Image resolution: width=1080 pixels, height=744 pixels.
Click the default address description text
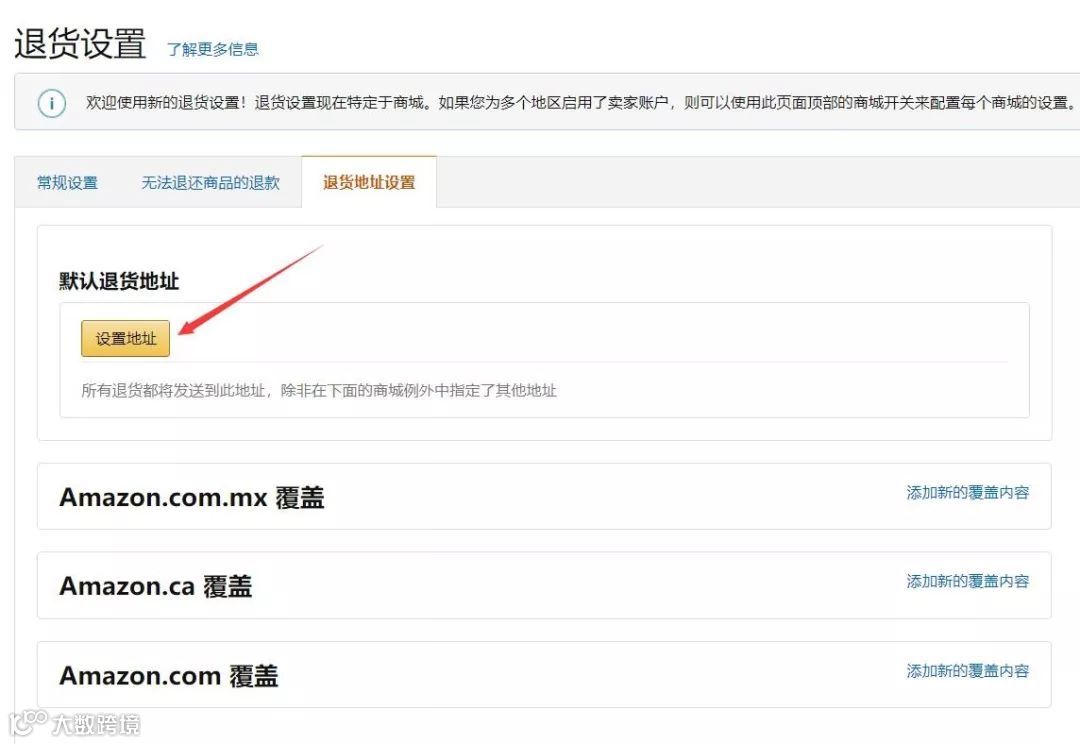(x=305, y=390)
